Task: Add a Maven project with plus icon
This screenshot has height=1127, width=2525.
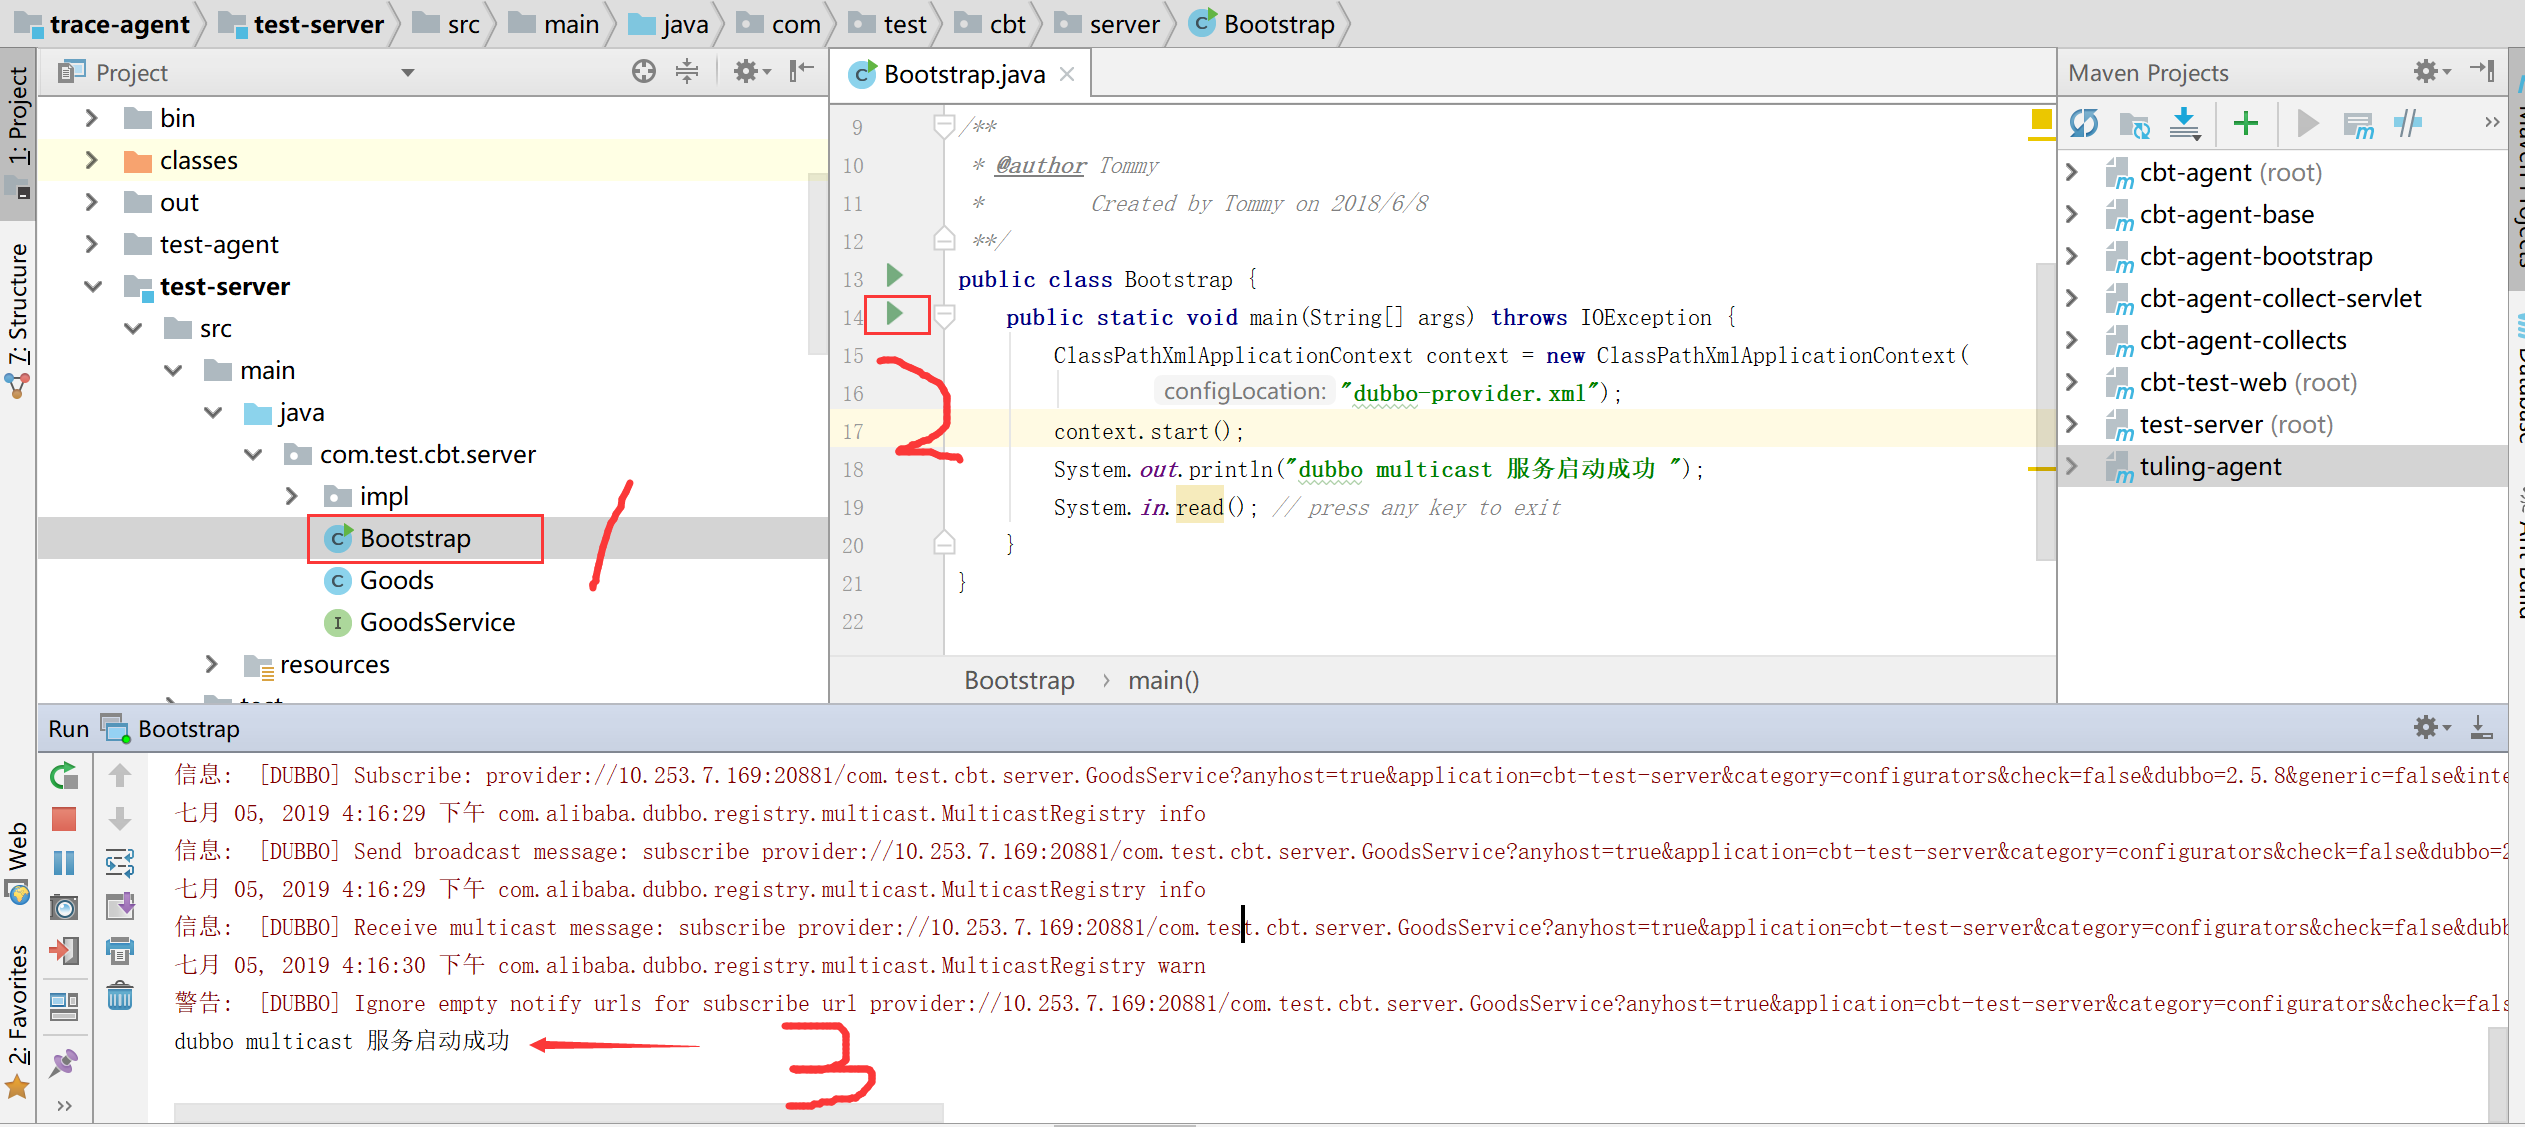Action: pyautogui.click(x=2246, y=124)
